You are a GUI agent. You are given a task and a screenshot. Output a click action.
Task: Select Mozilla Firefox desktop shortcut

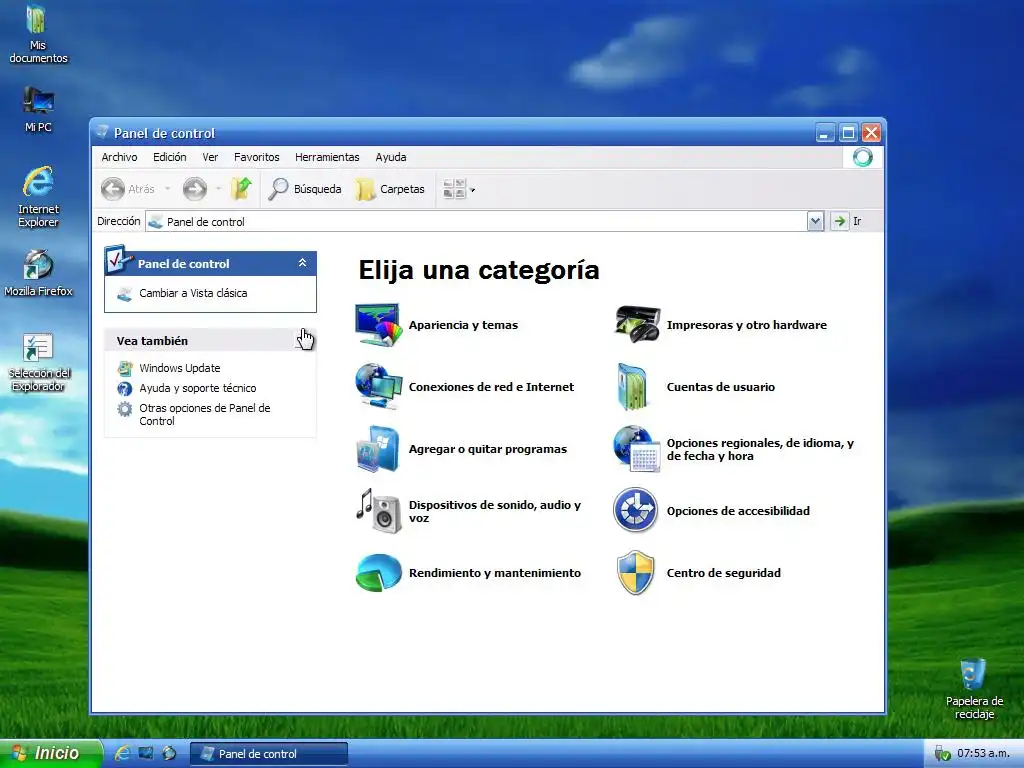(38, 273)
